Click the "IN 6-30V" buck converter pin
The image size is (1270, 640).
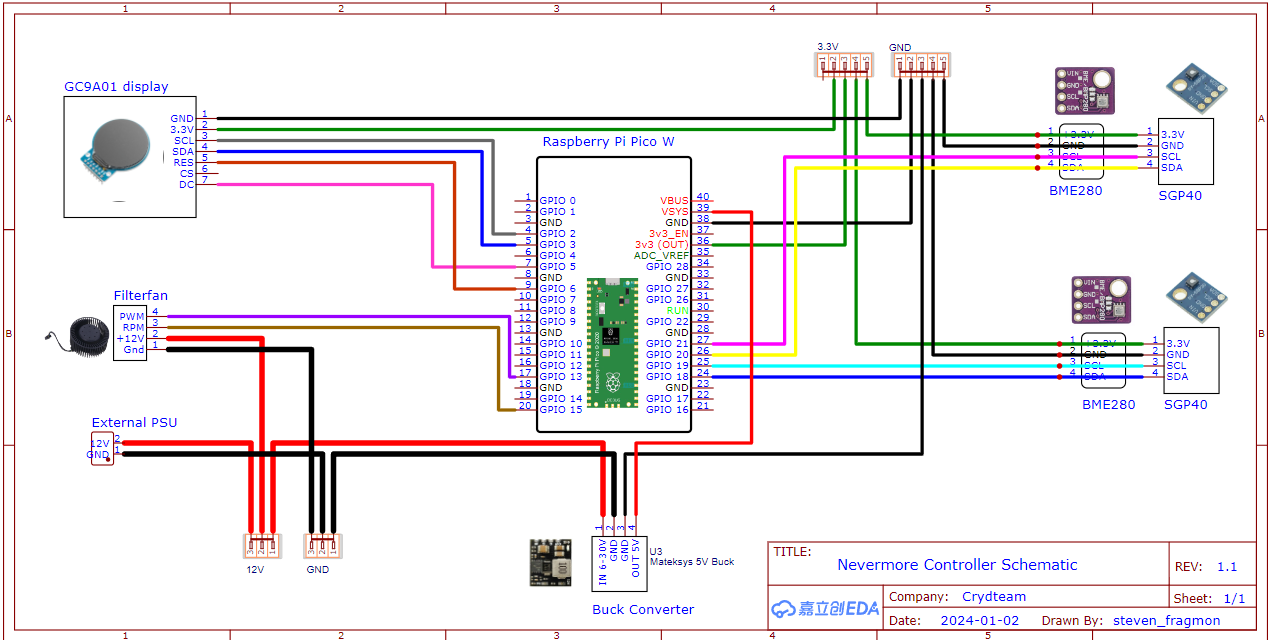[603, 560]
